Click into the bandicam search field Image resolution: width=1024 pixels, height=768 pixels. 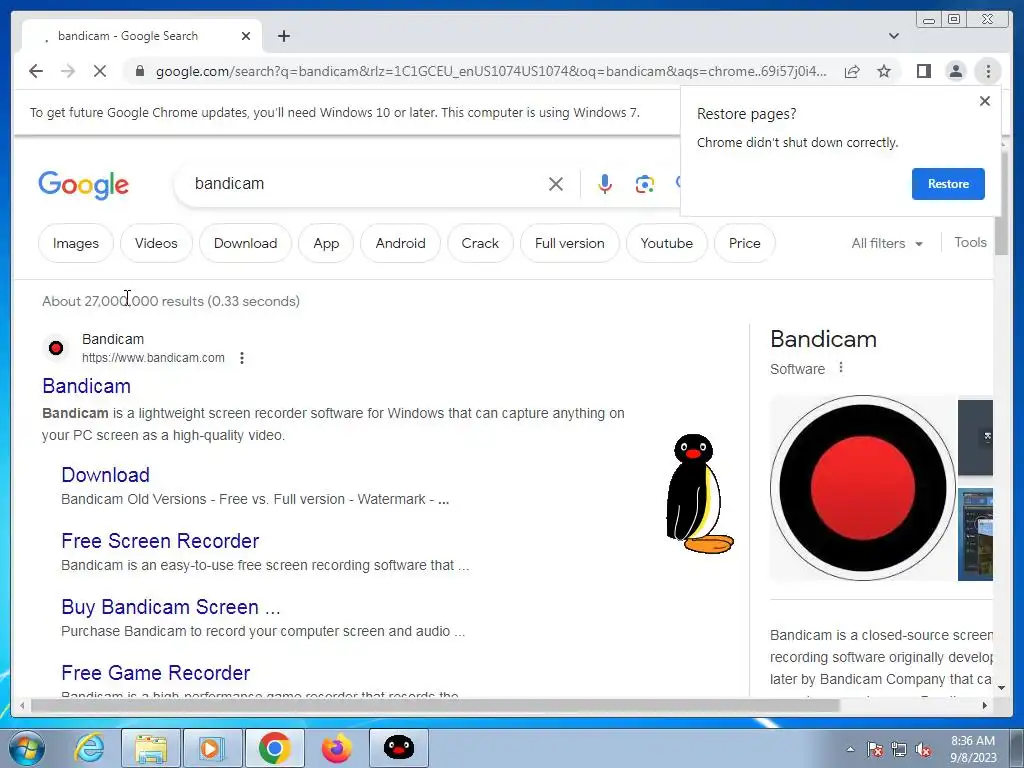click(x=366, y=184)
